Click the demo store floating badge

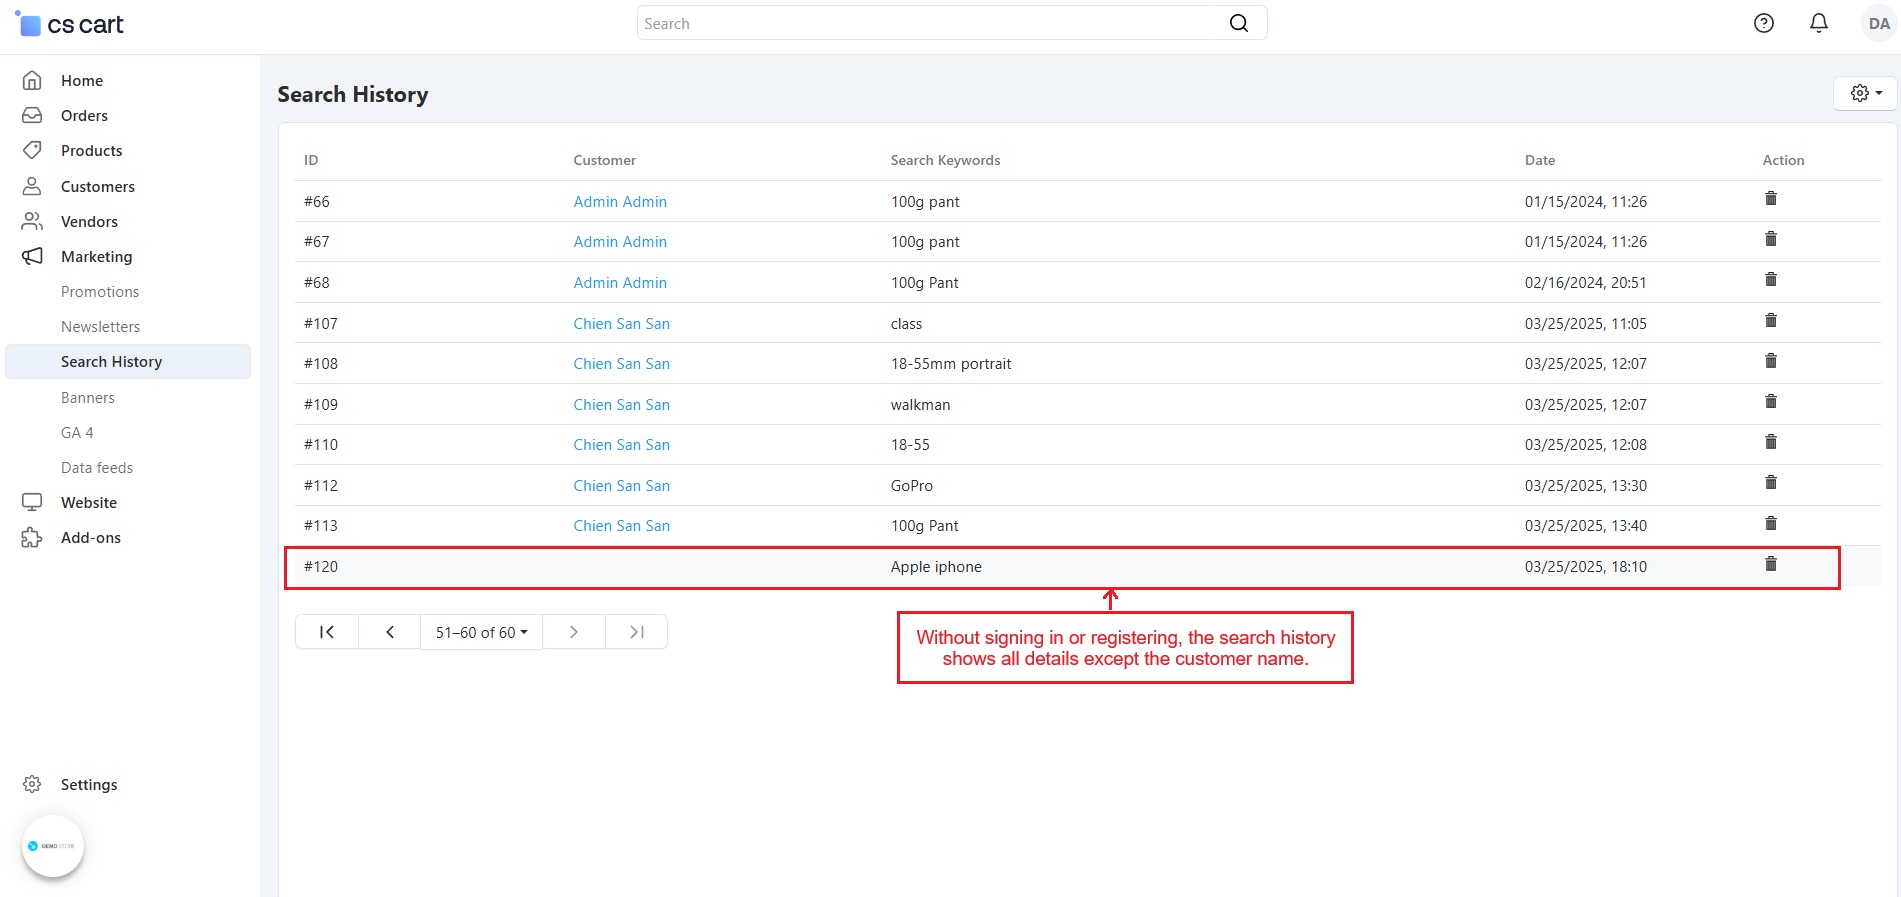[53, 846]
